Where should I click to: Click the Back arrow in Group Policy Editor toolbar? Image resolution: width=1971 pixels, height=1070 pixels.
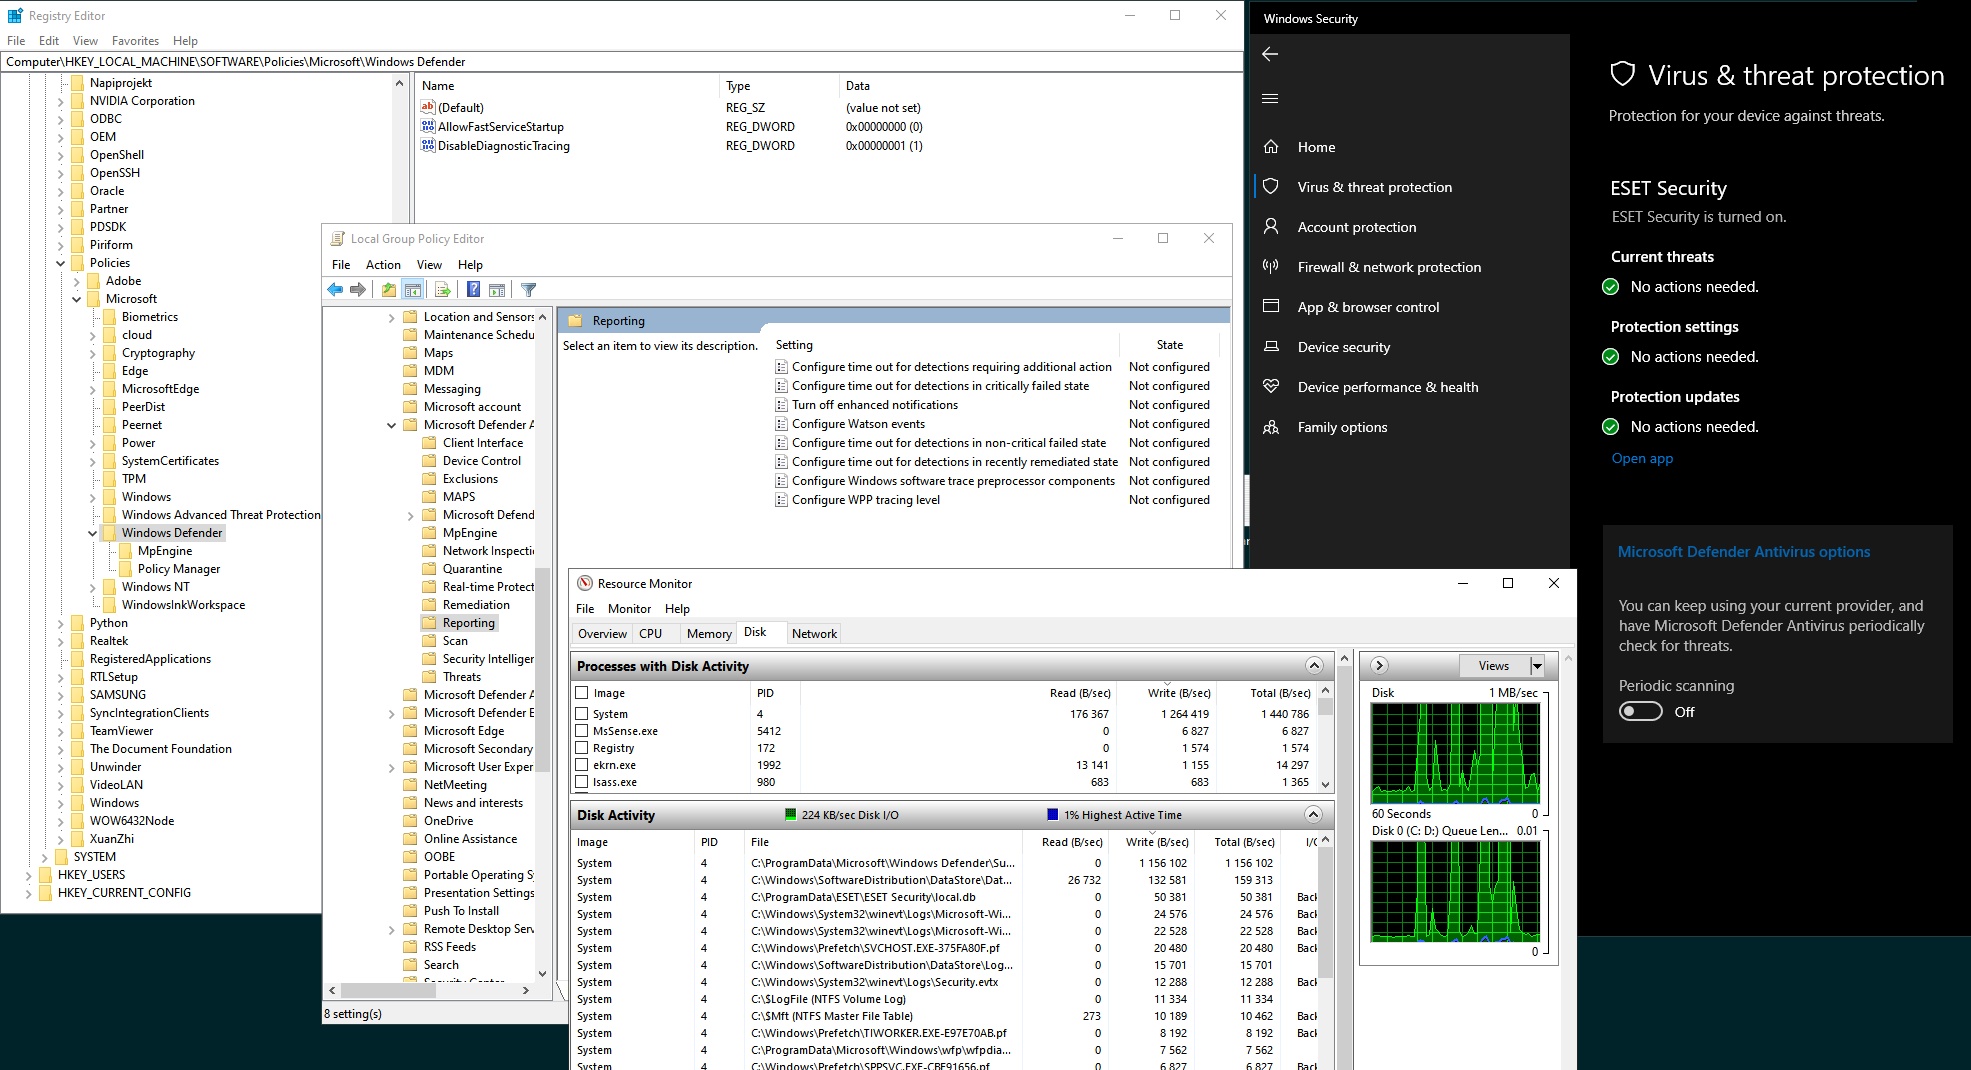pos(335,289)
